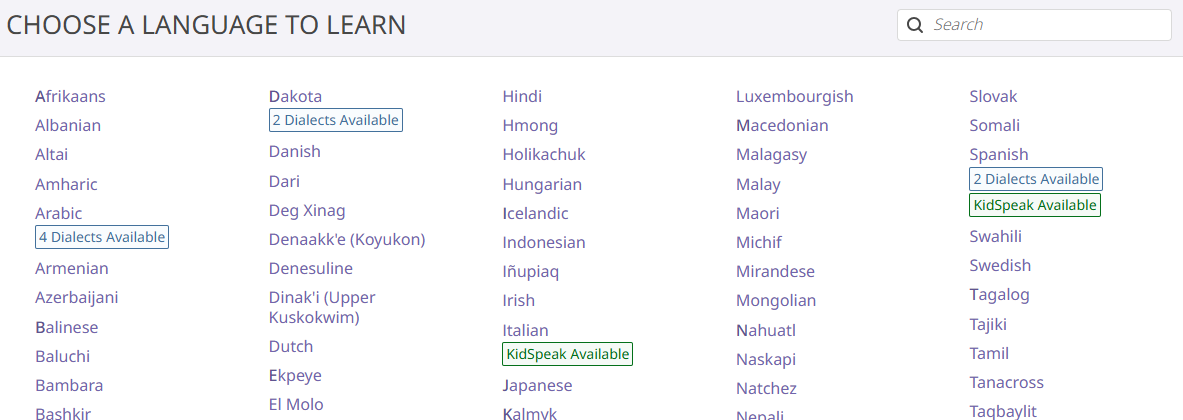Open KidSpeak Available badge under Spanish
This screenshot has width=1183, height=420.
[1035, 205]
